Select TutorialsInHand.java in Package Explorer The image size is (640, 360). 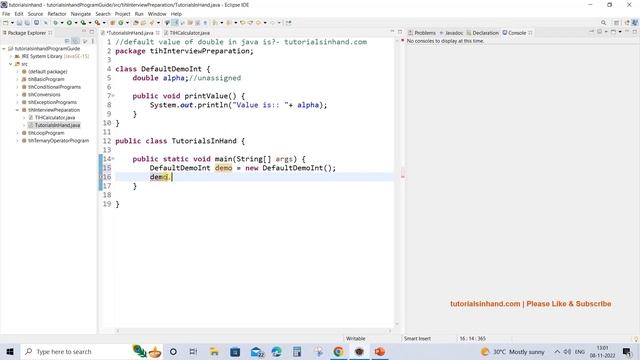57,125
